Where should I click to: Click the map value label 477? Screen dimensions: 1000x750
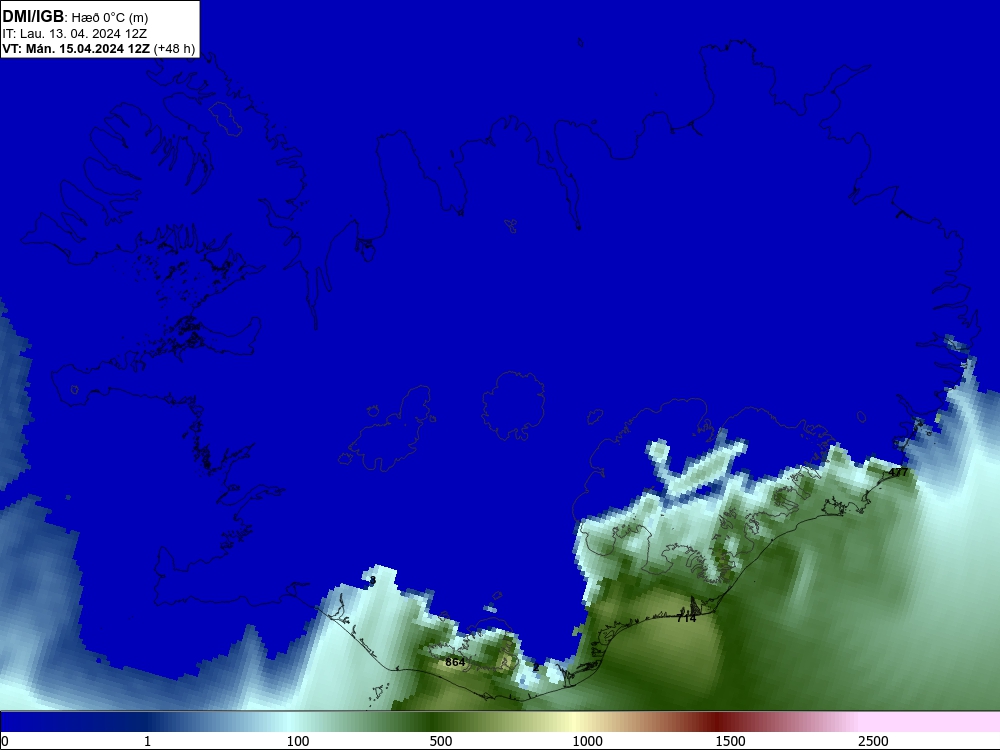898,473
